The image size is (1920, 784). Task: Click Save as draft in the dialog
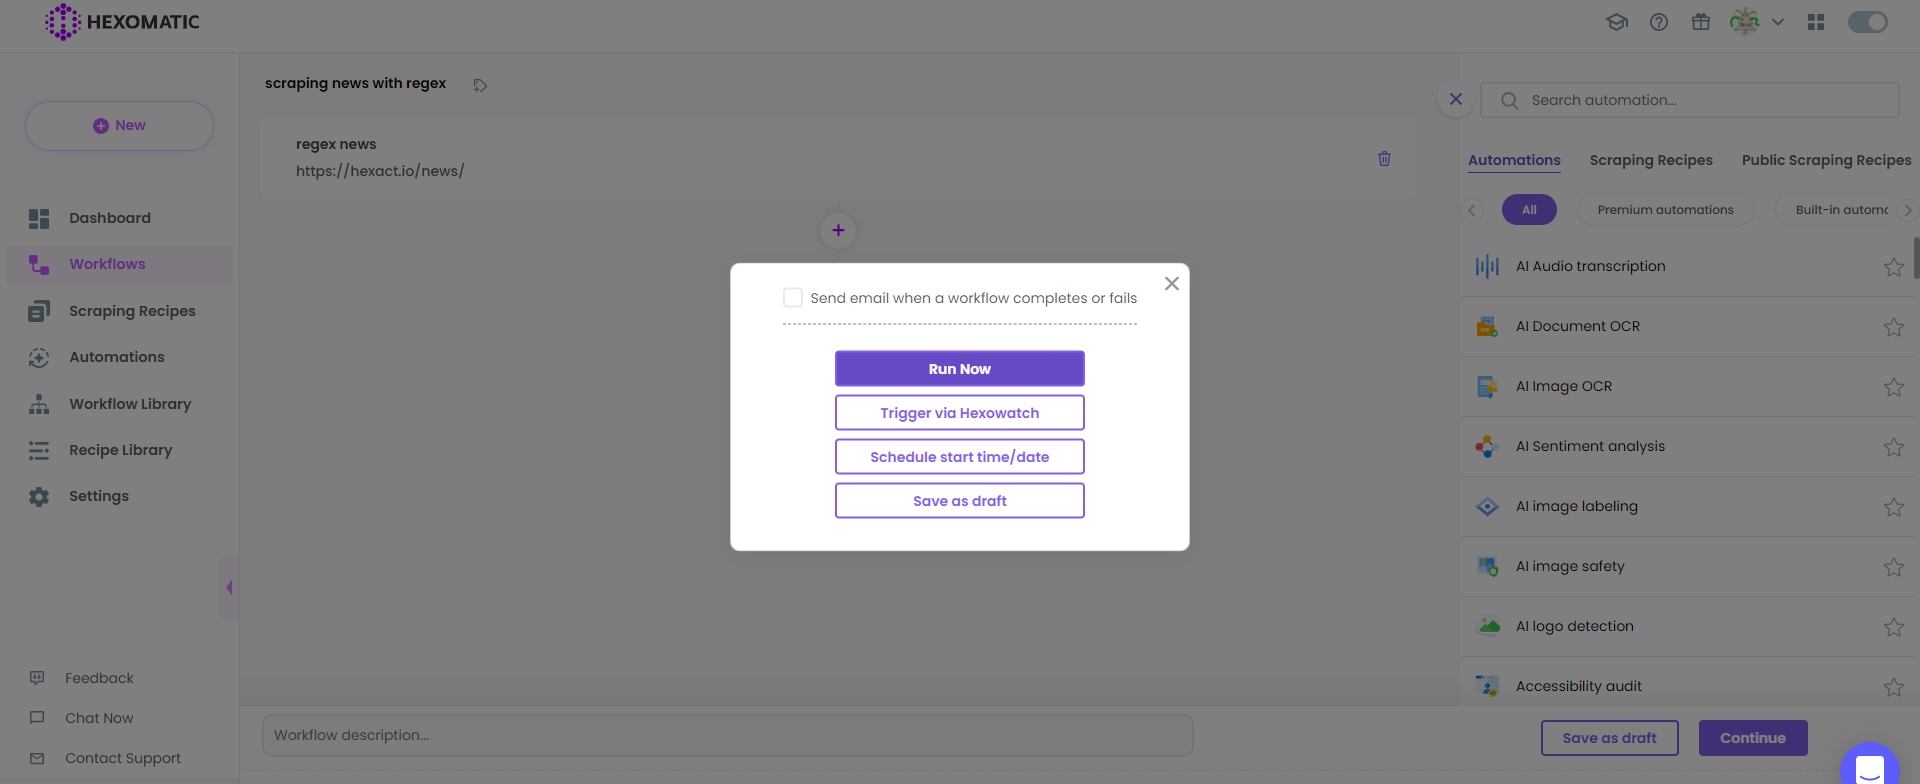[960, 501]
